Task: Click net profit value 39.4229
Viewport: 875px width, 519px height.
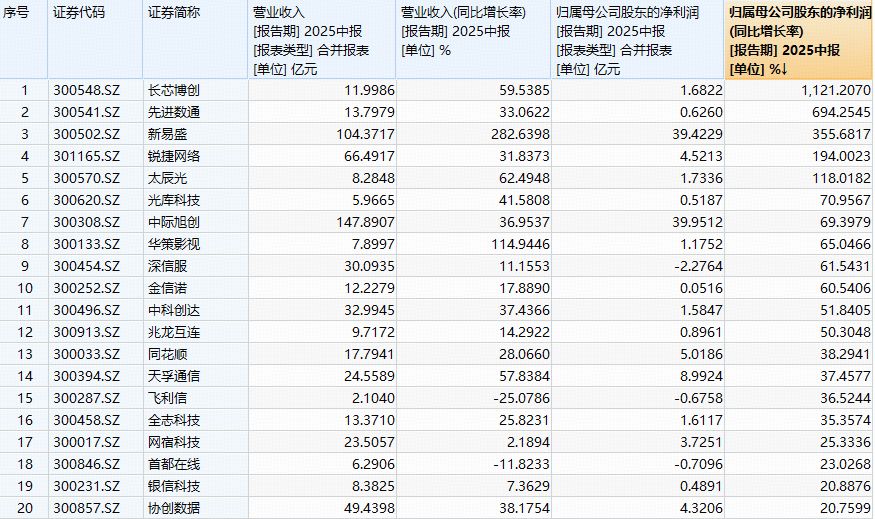Action: point(698,134)
